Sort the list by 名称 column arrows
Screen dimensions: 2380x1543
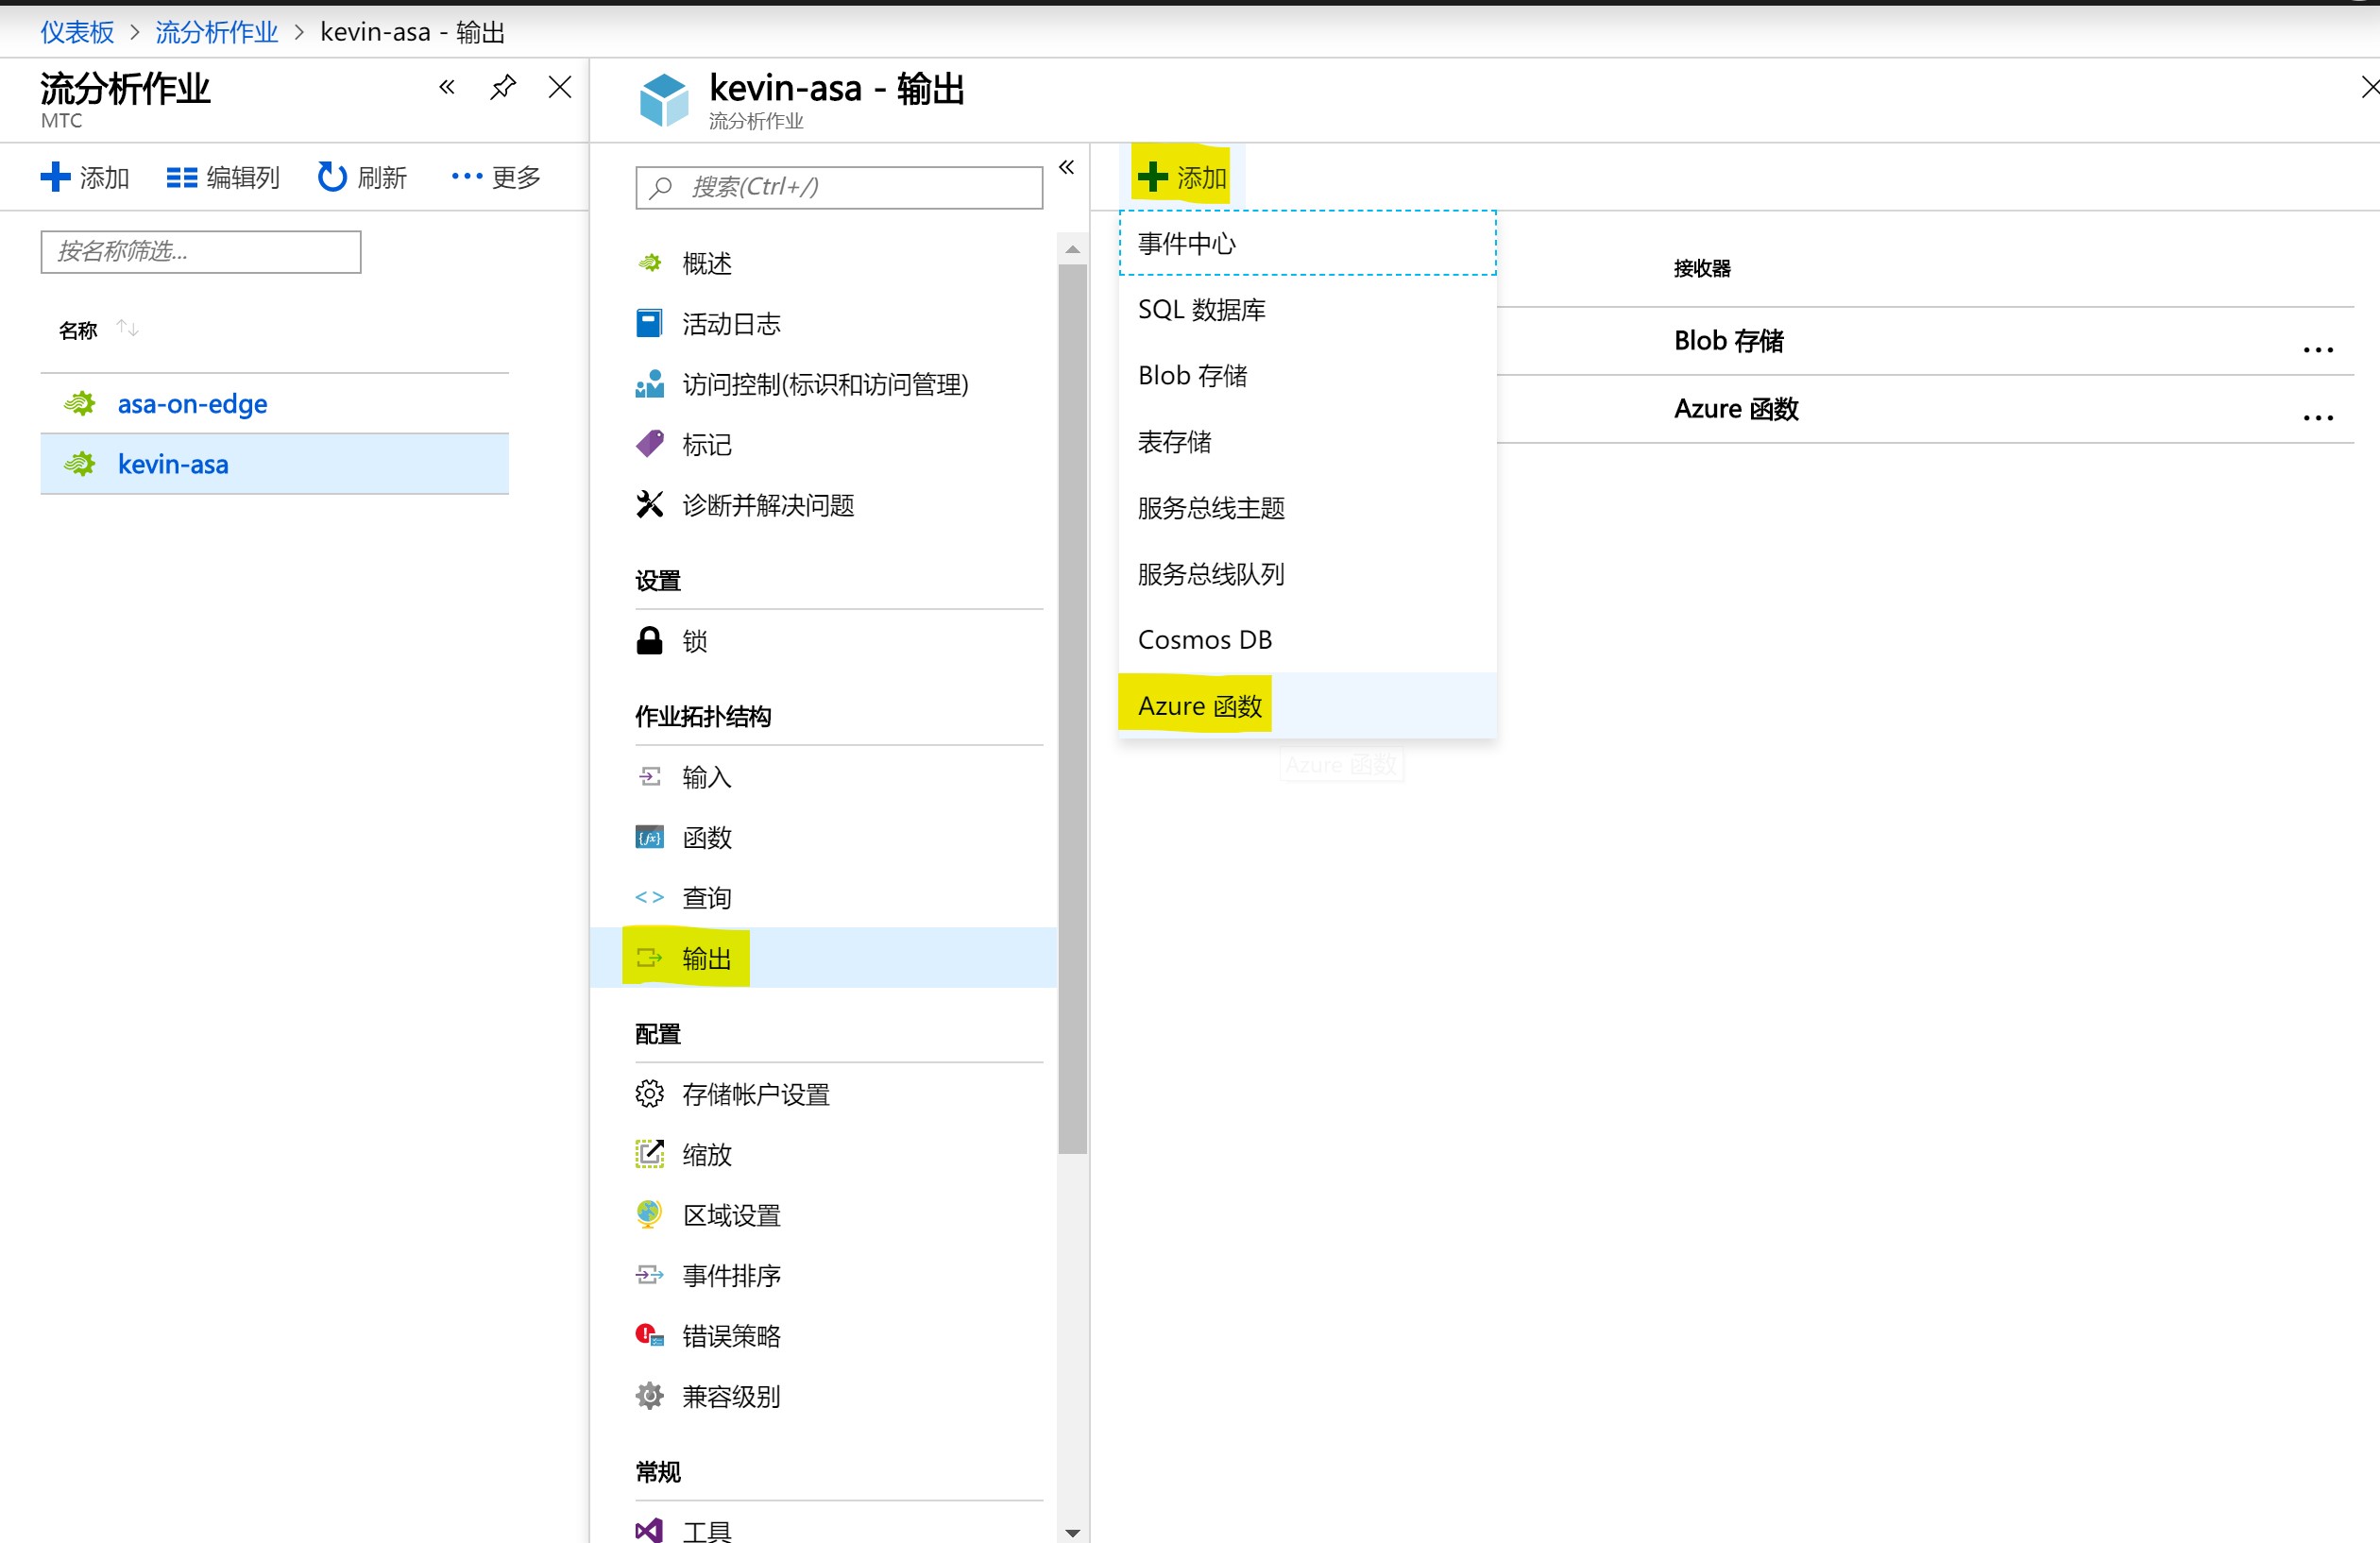click(127, 328)
